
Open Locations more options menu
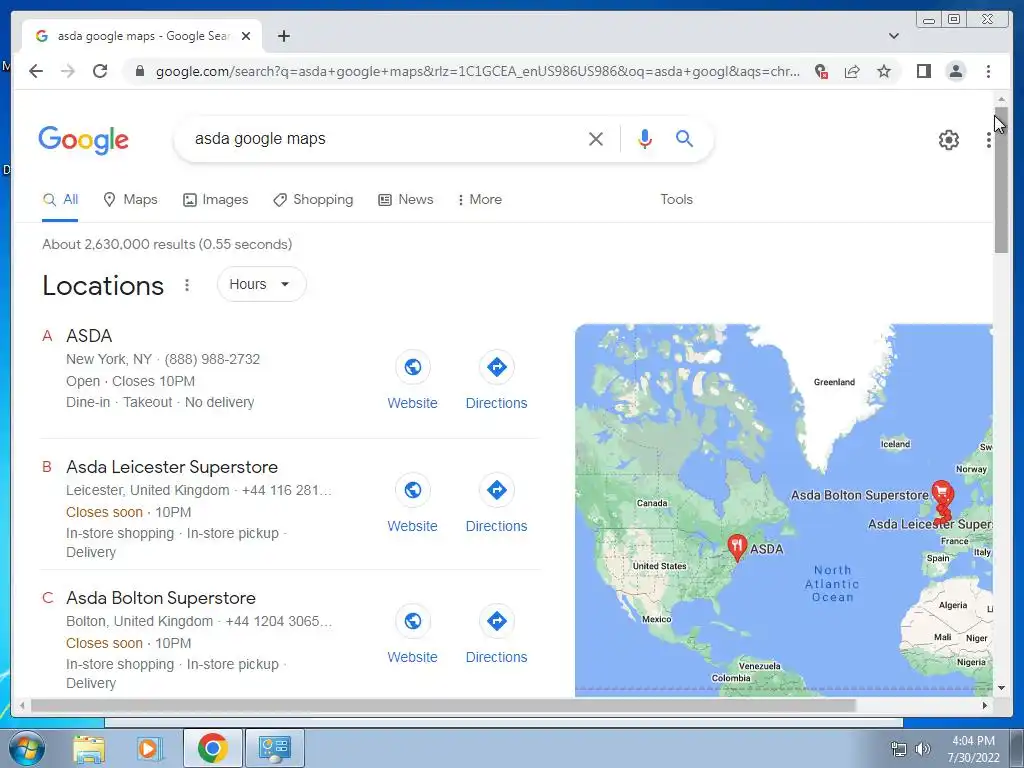[187, 285]
